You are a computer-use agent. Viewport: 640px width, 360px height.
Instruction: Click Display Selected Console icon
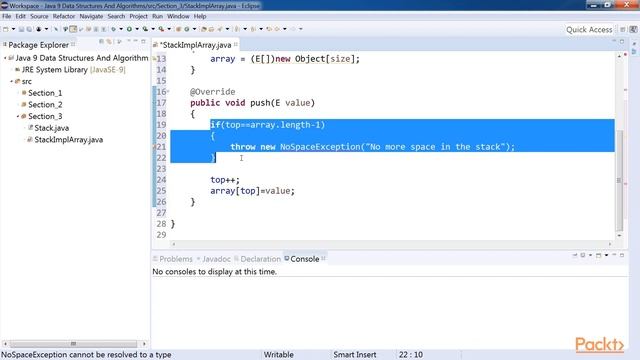(583, 255)
